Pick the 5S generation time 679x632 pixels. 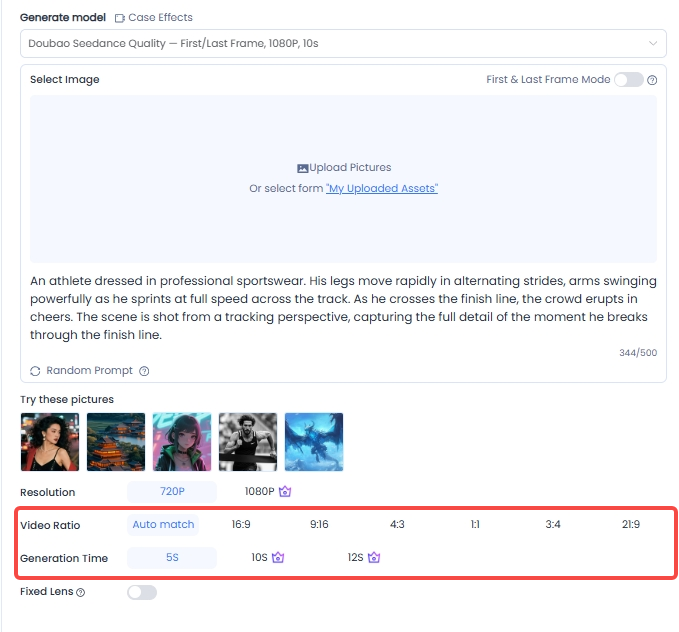[171, 558]
